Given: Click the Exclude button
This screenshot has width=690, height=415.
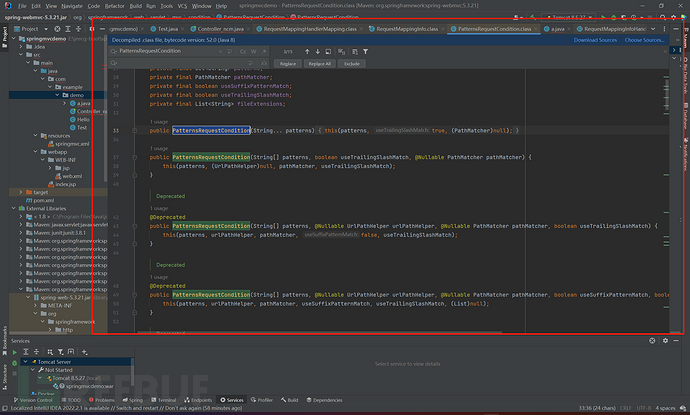Looking at the screenshot, I should (352, 64).
